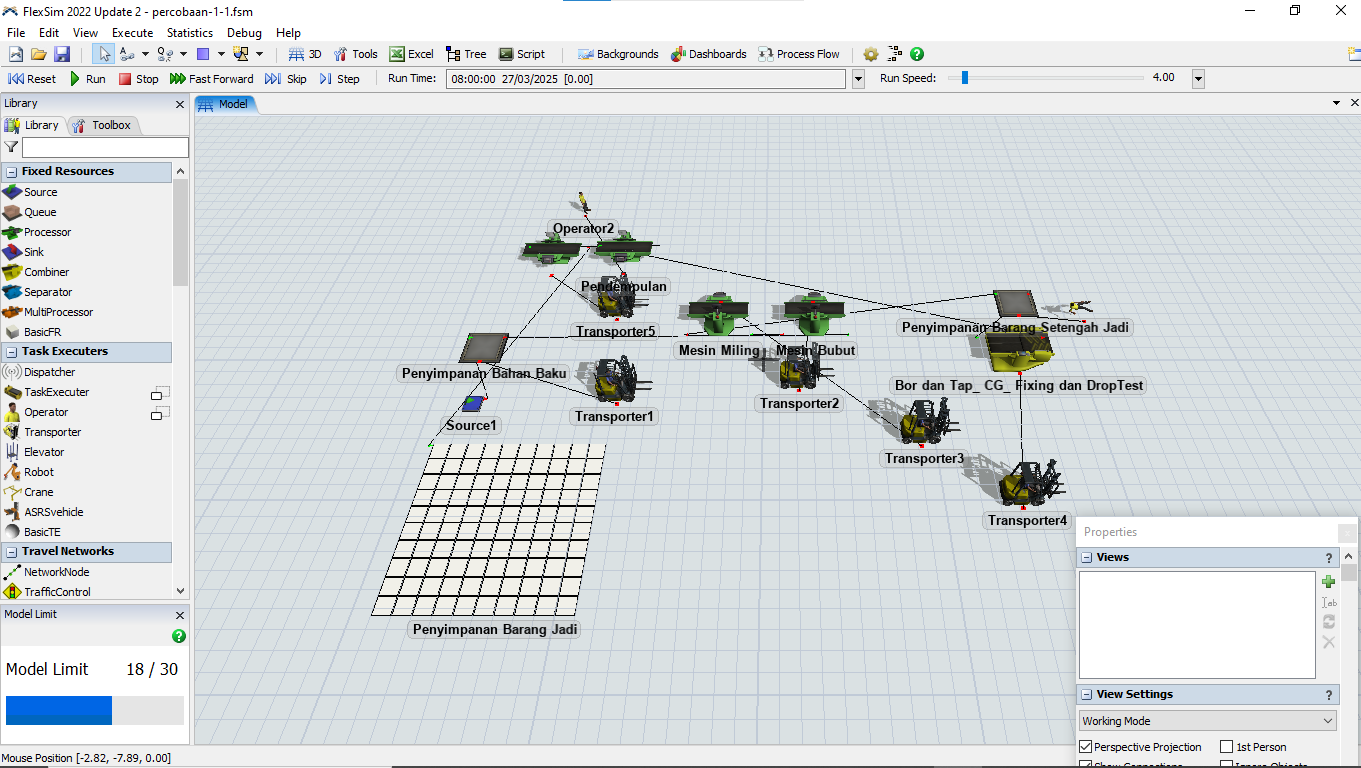This screenshot has height=768, width=1361.
Task: Click the Run Speed slider handle
Action: pos(965,78)
